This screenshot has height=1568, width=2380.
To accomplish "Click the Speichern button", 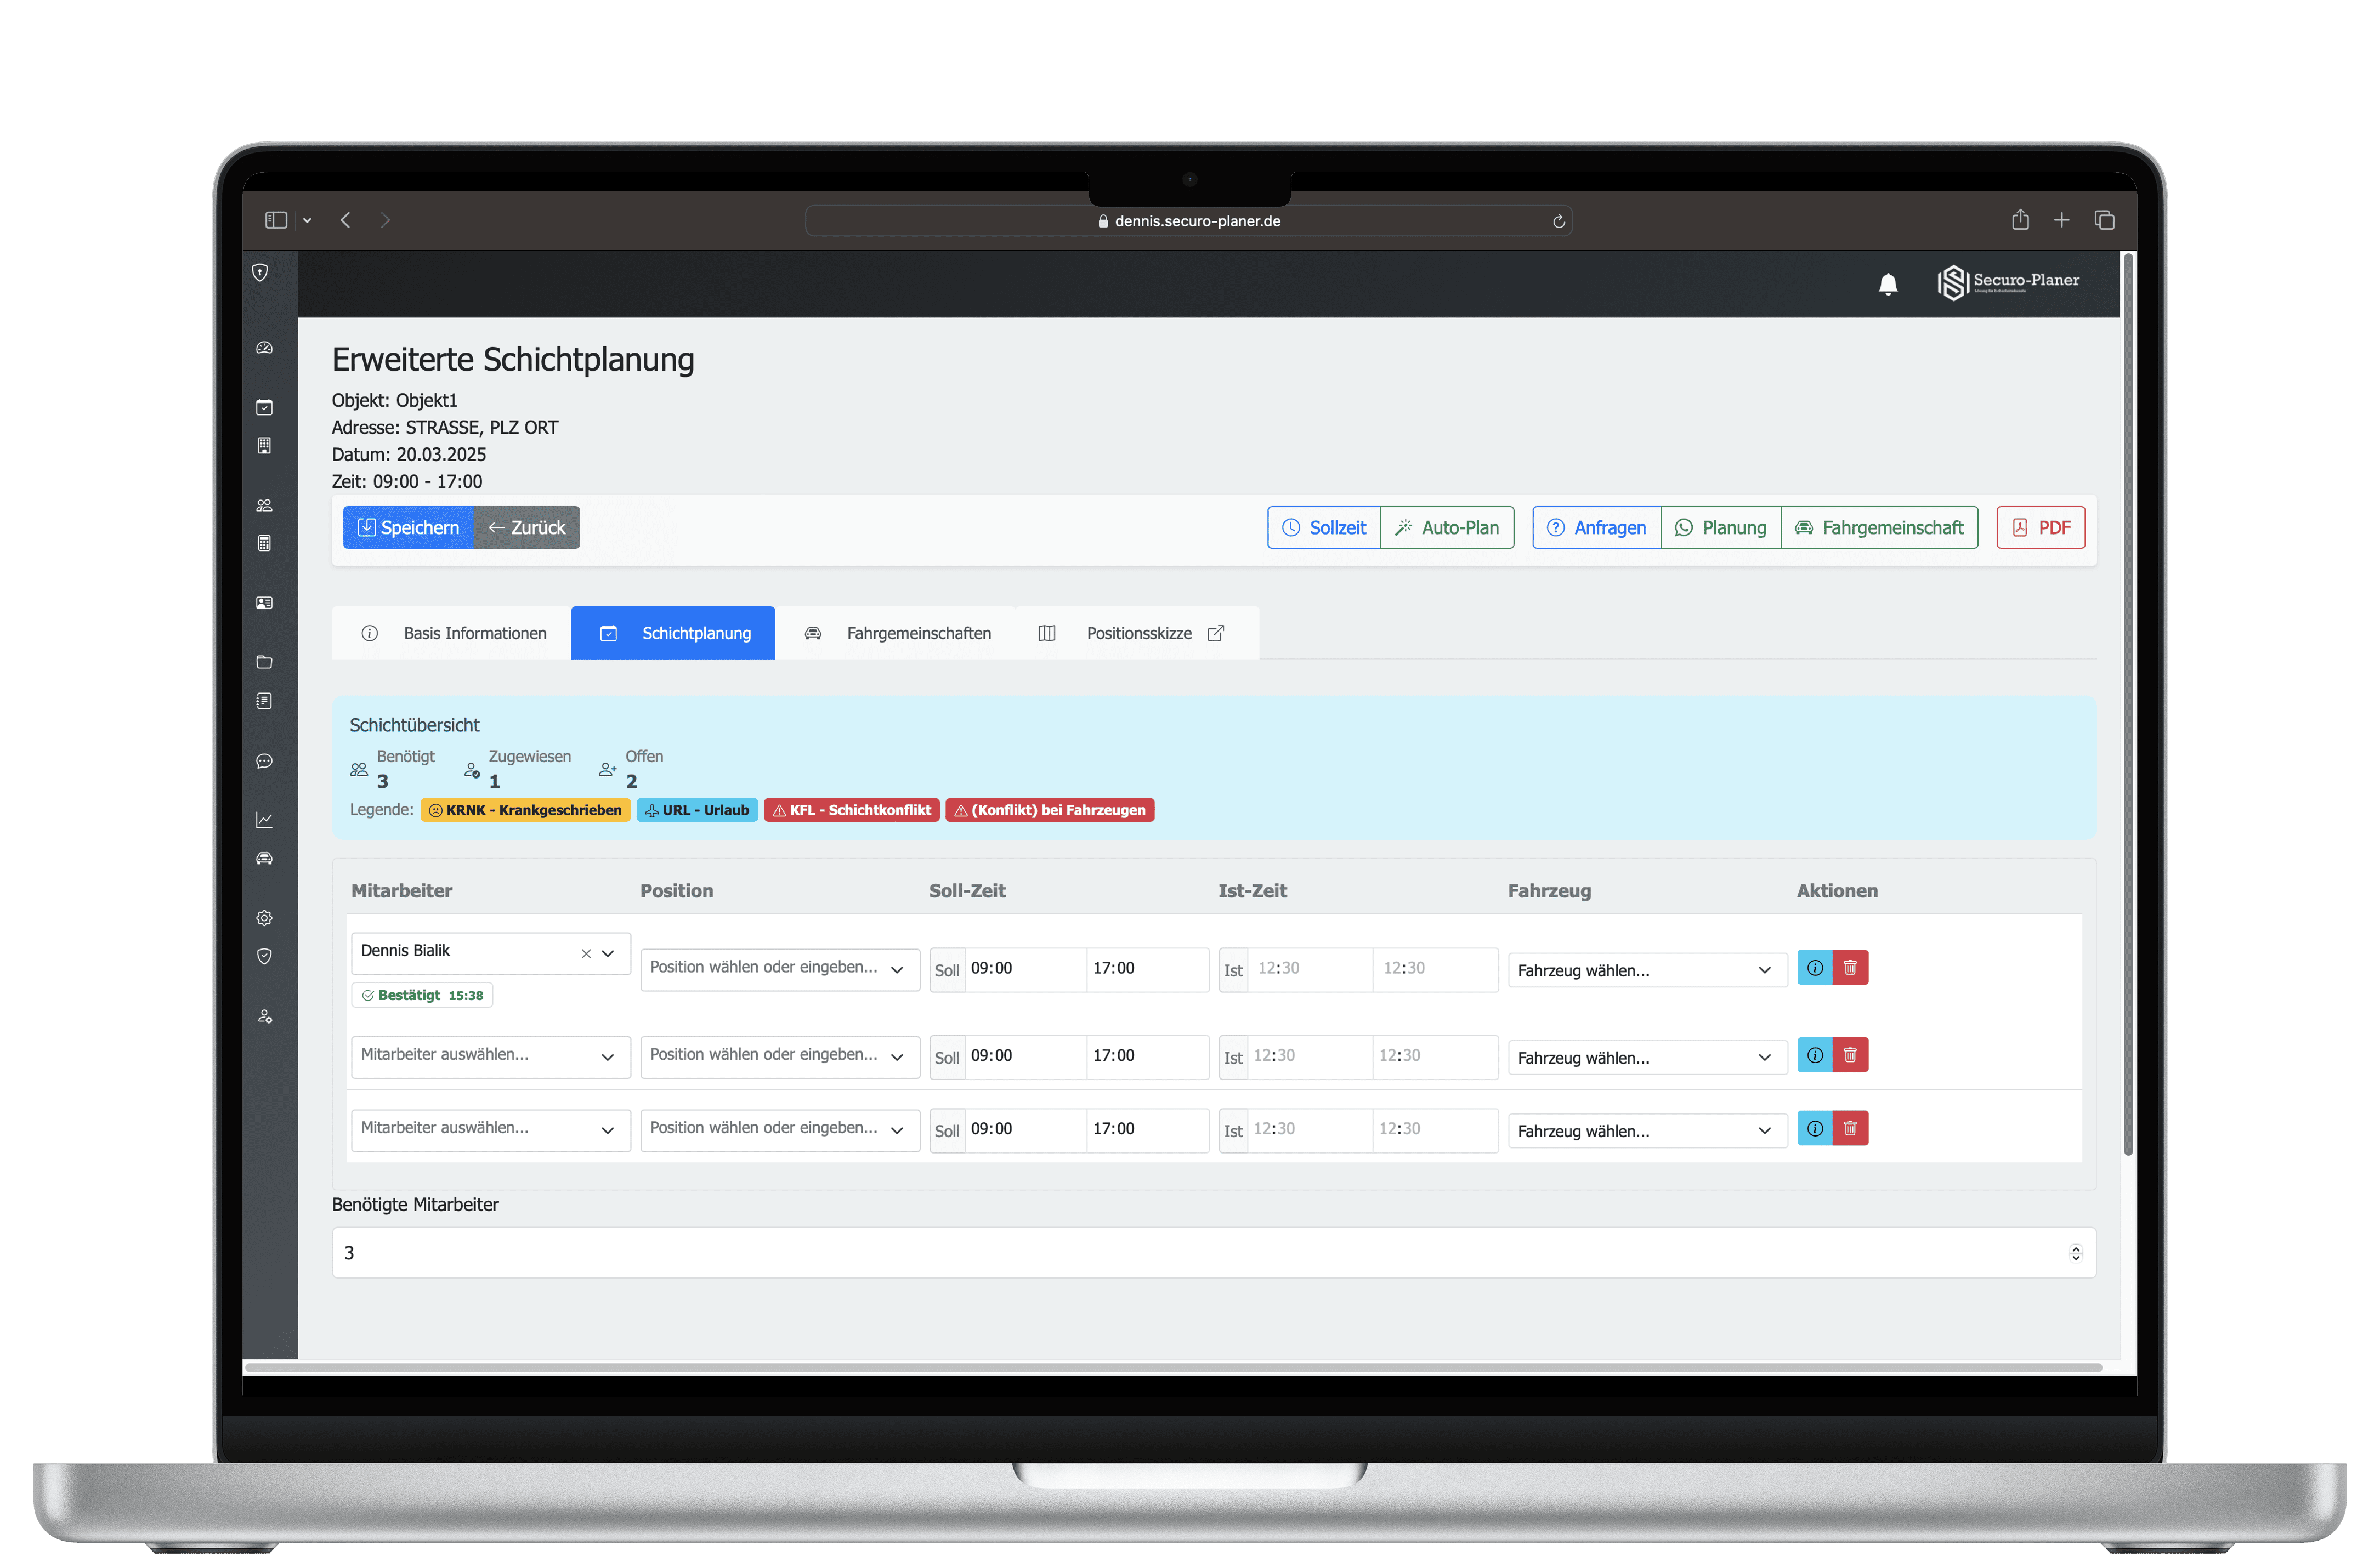I will (408, 527).
